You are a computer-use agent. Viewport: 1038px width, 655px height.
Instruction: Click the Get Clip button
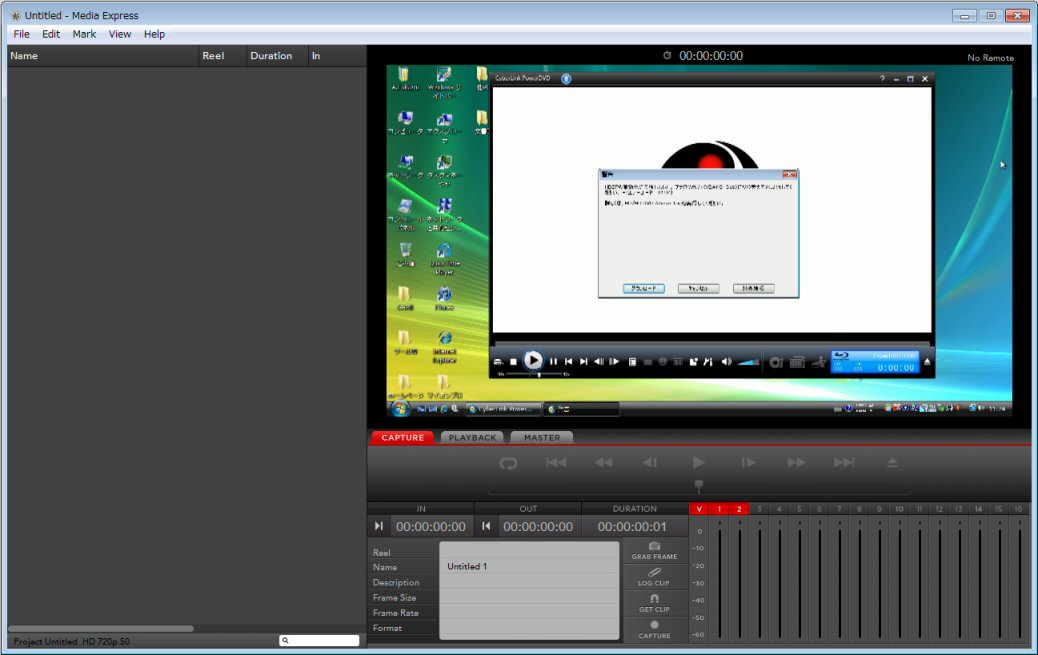pyautogui.click(x=654, y=603)
